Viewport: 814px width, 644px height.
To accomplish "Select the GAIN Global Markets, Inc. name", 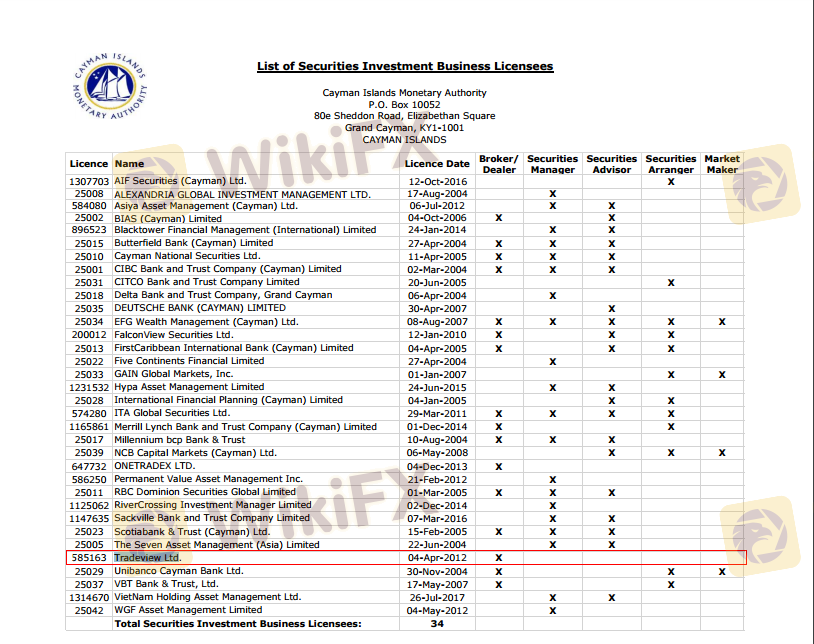I will click(174, 374).
